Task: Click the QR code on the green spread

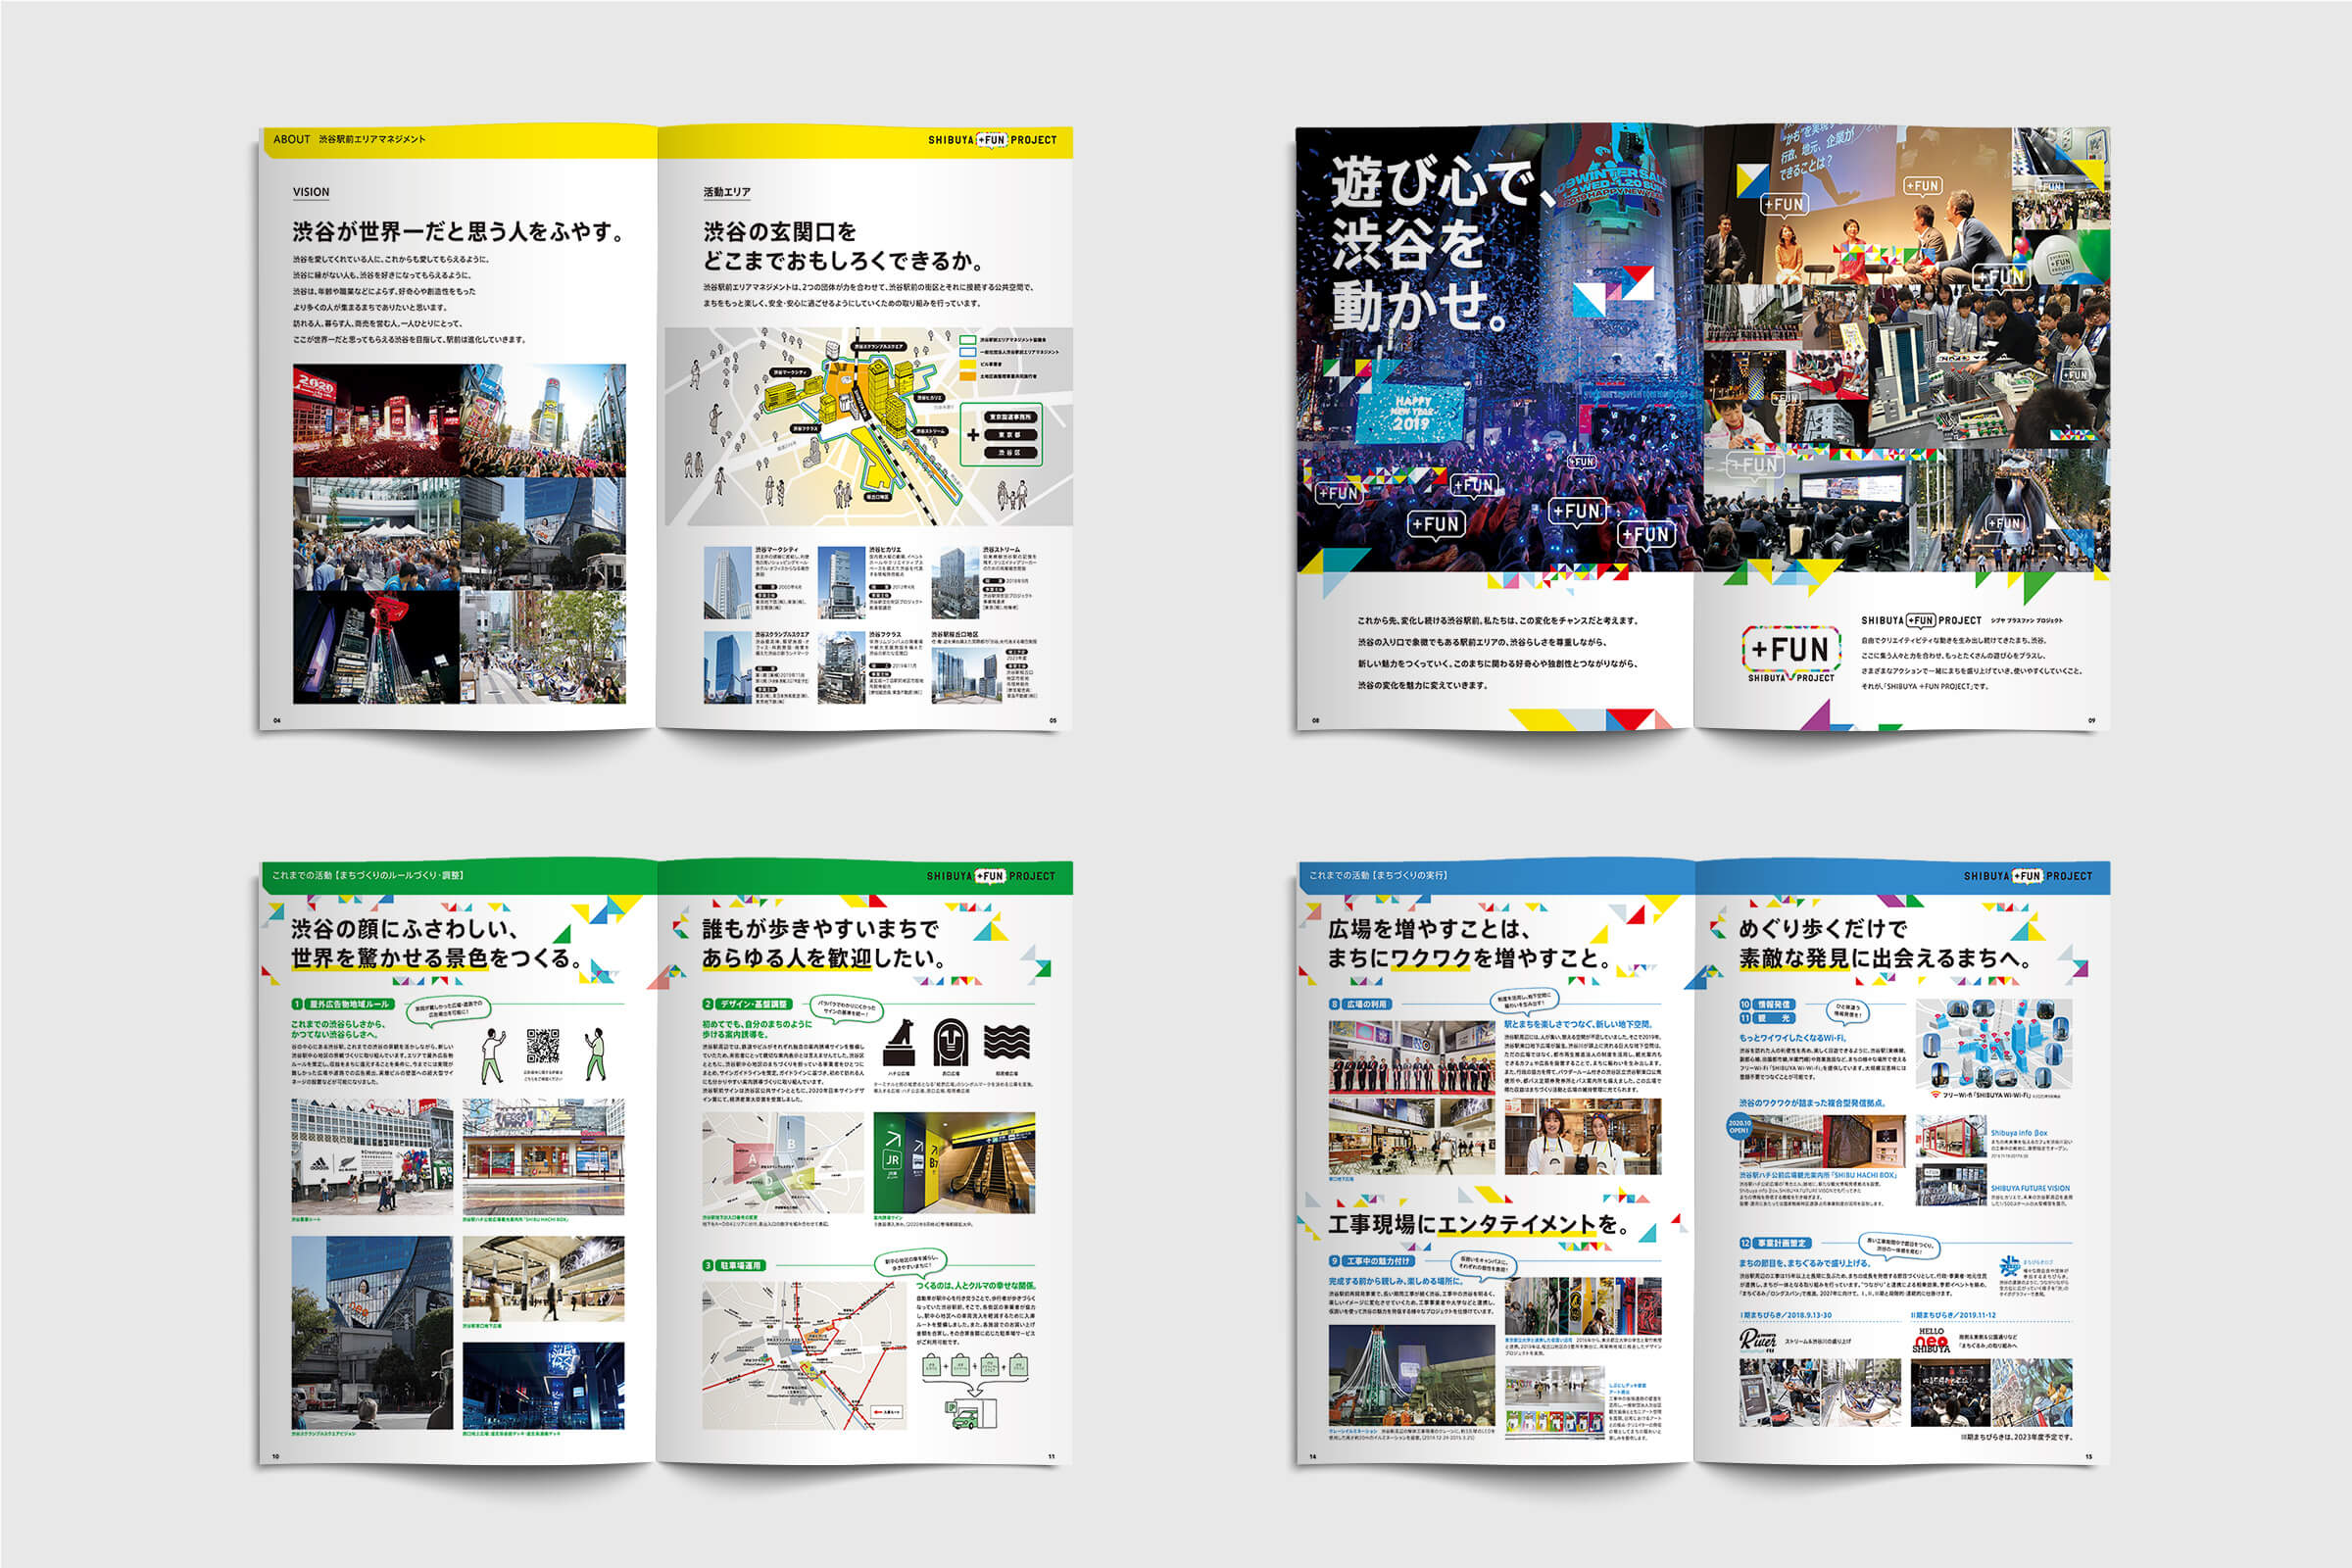Action: point(543,1046)
